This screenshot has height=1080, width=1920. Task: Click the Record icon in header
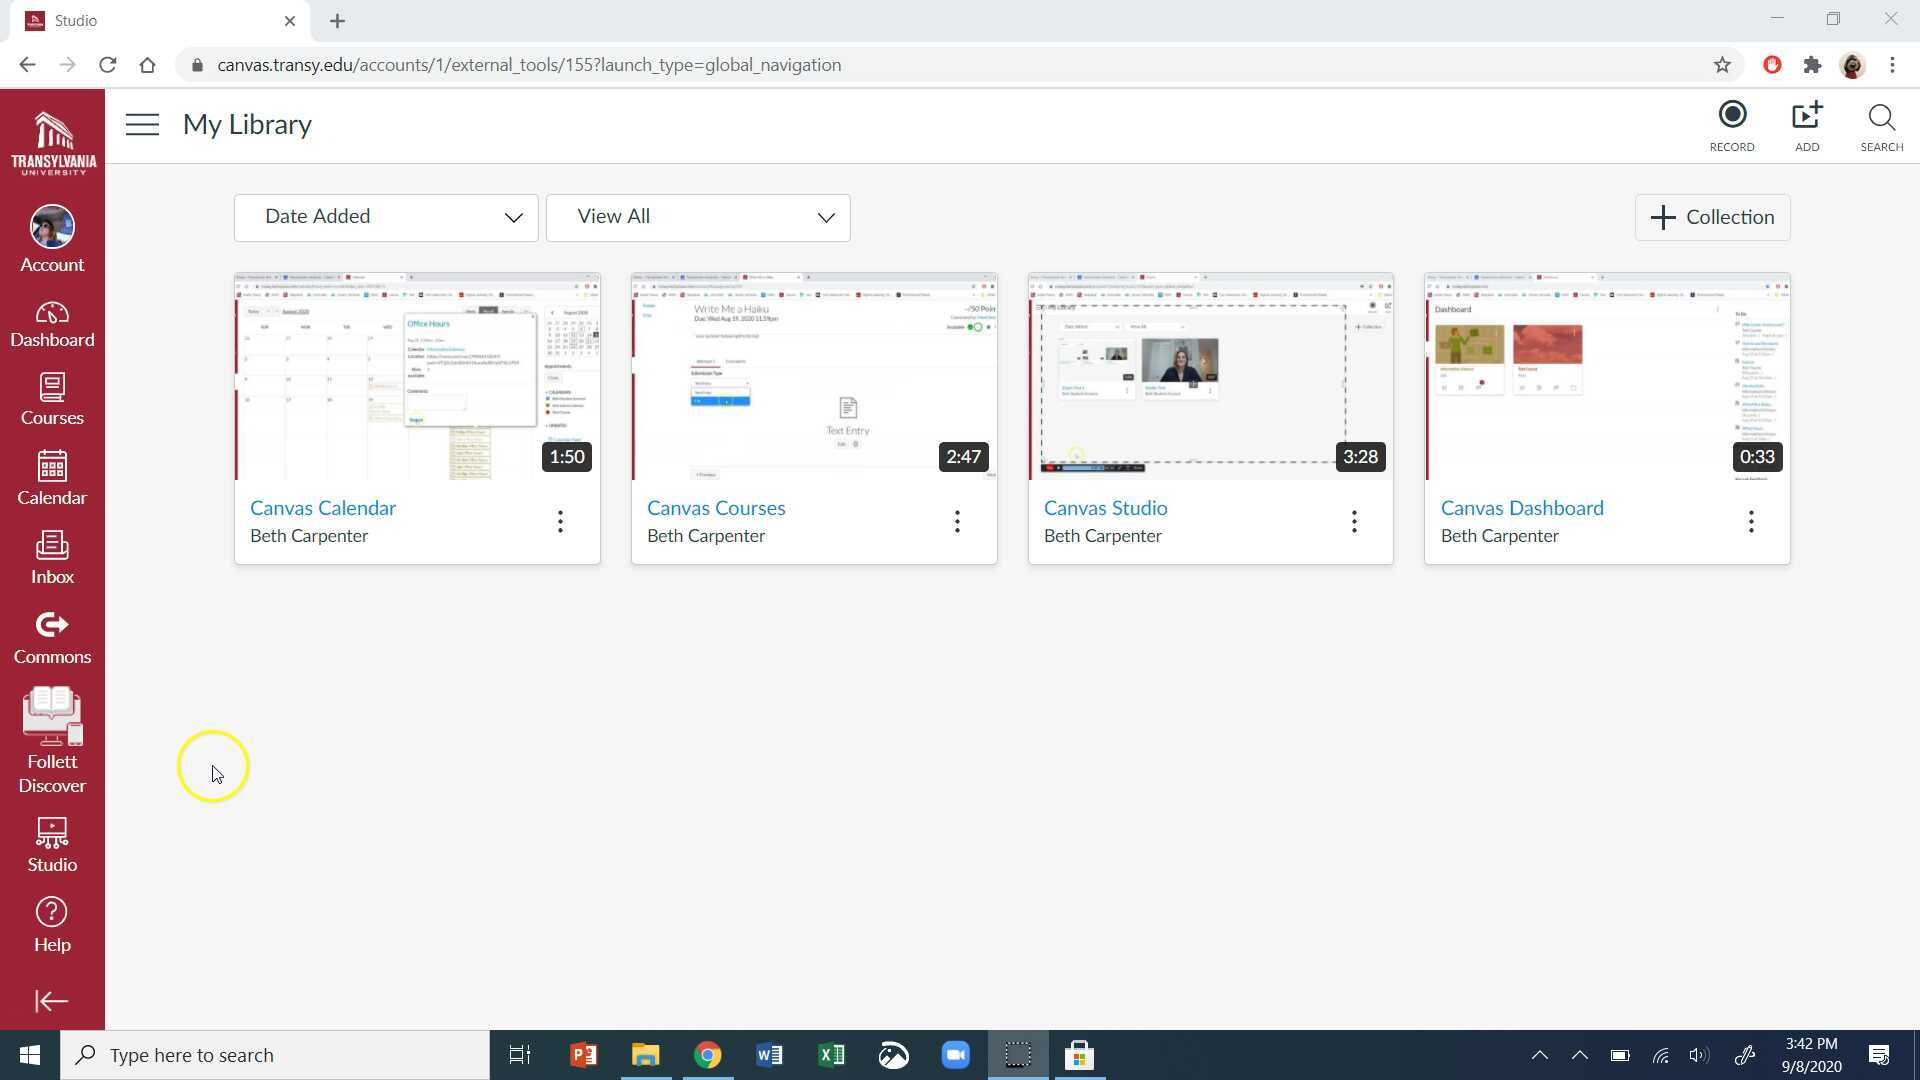1732,126
